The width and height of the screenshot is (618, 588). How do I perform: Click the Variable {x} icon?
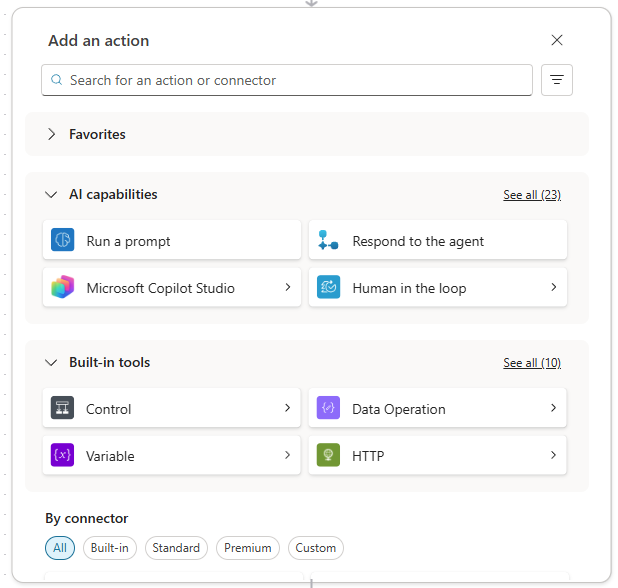[62, 455]
